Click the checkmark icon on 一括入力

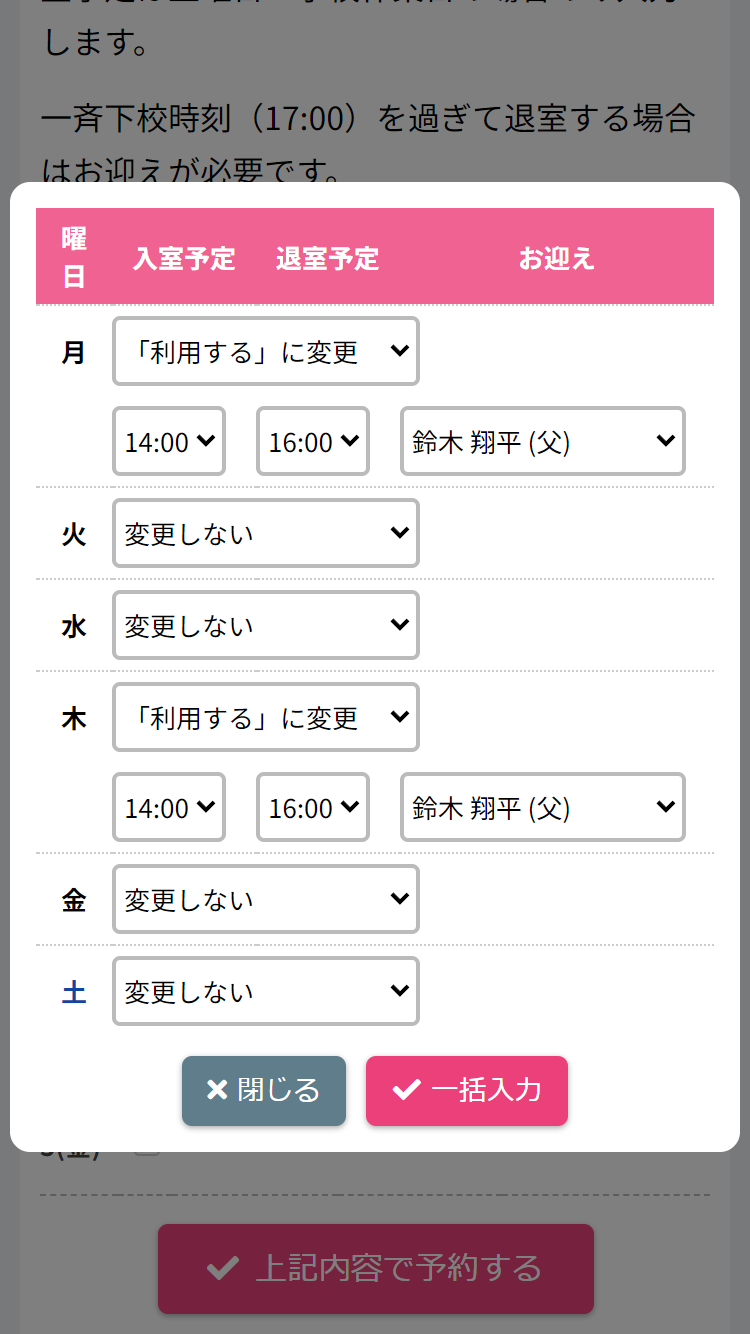coord(406,1090)
